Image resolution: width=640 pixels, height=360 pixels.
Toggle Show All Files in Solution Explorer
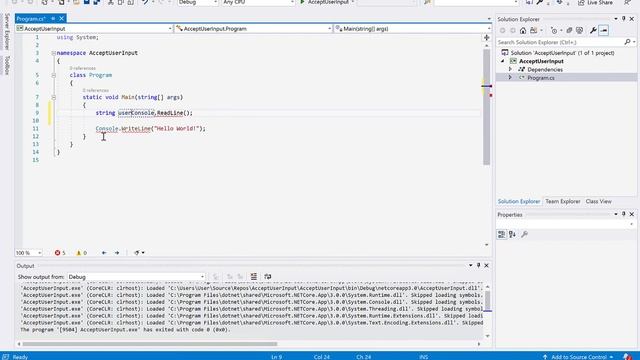tap(579, 31)
